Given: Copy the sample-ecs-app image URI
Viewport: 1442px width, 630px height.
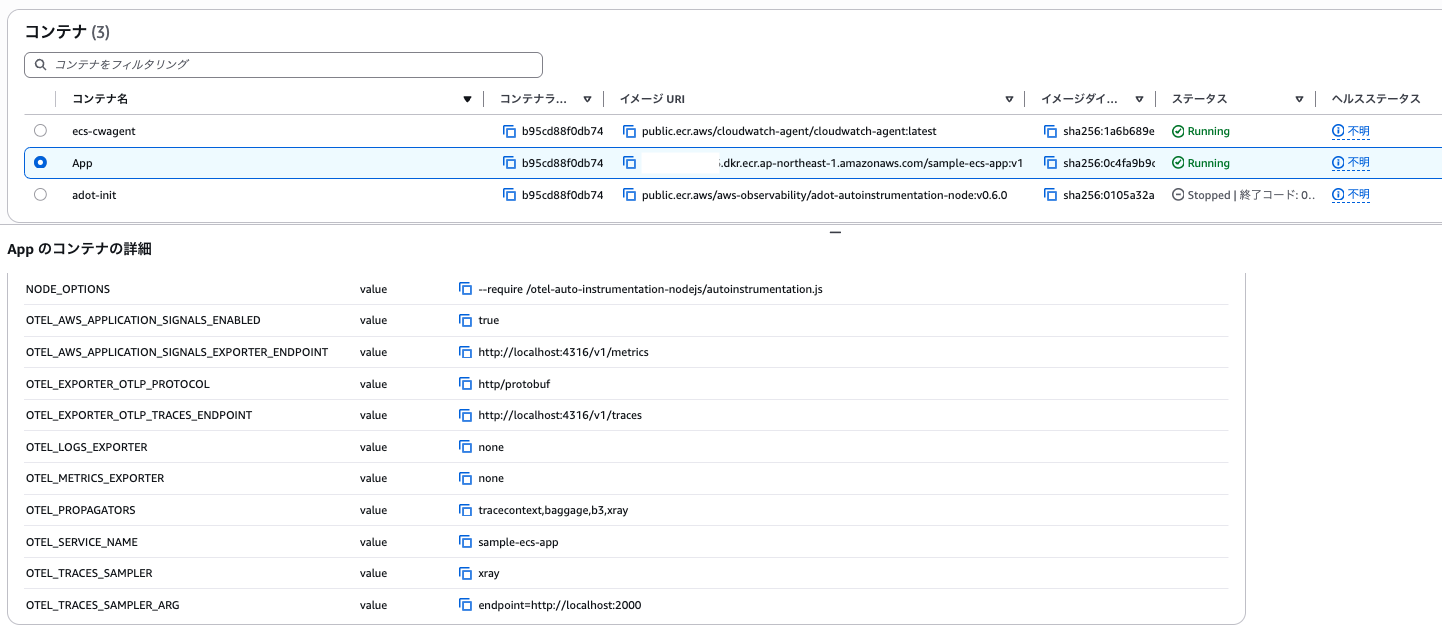Looking at the screenshot, I should coord(629,163).
